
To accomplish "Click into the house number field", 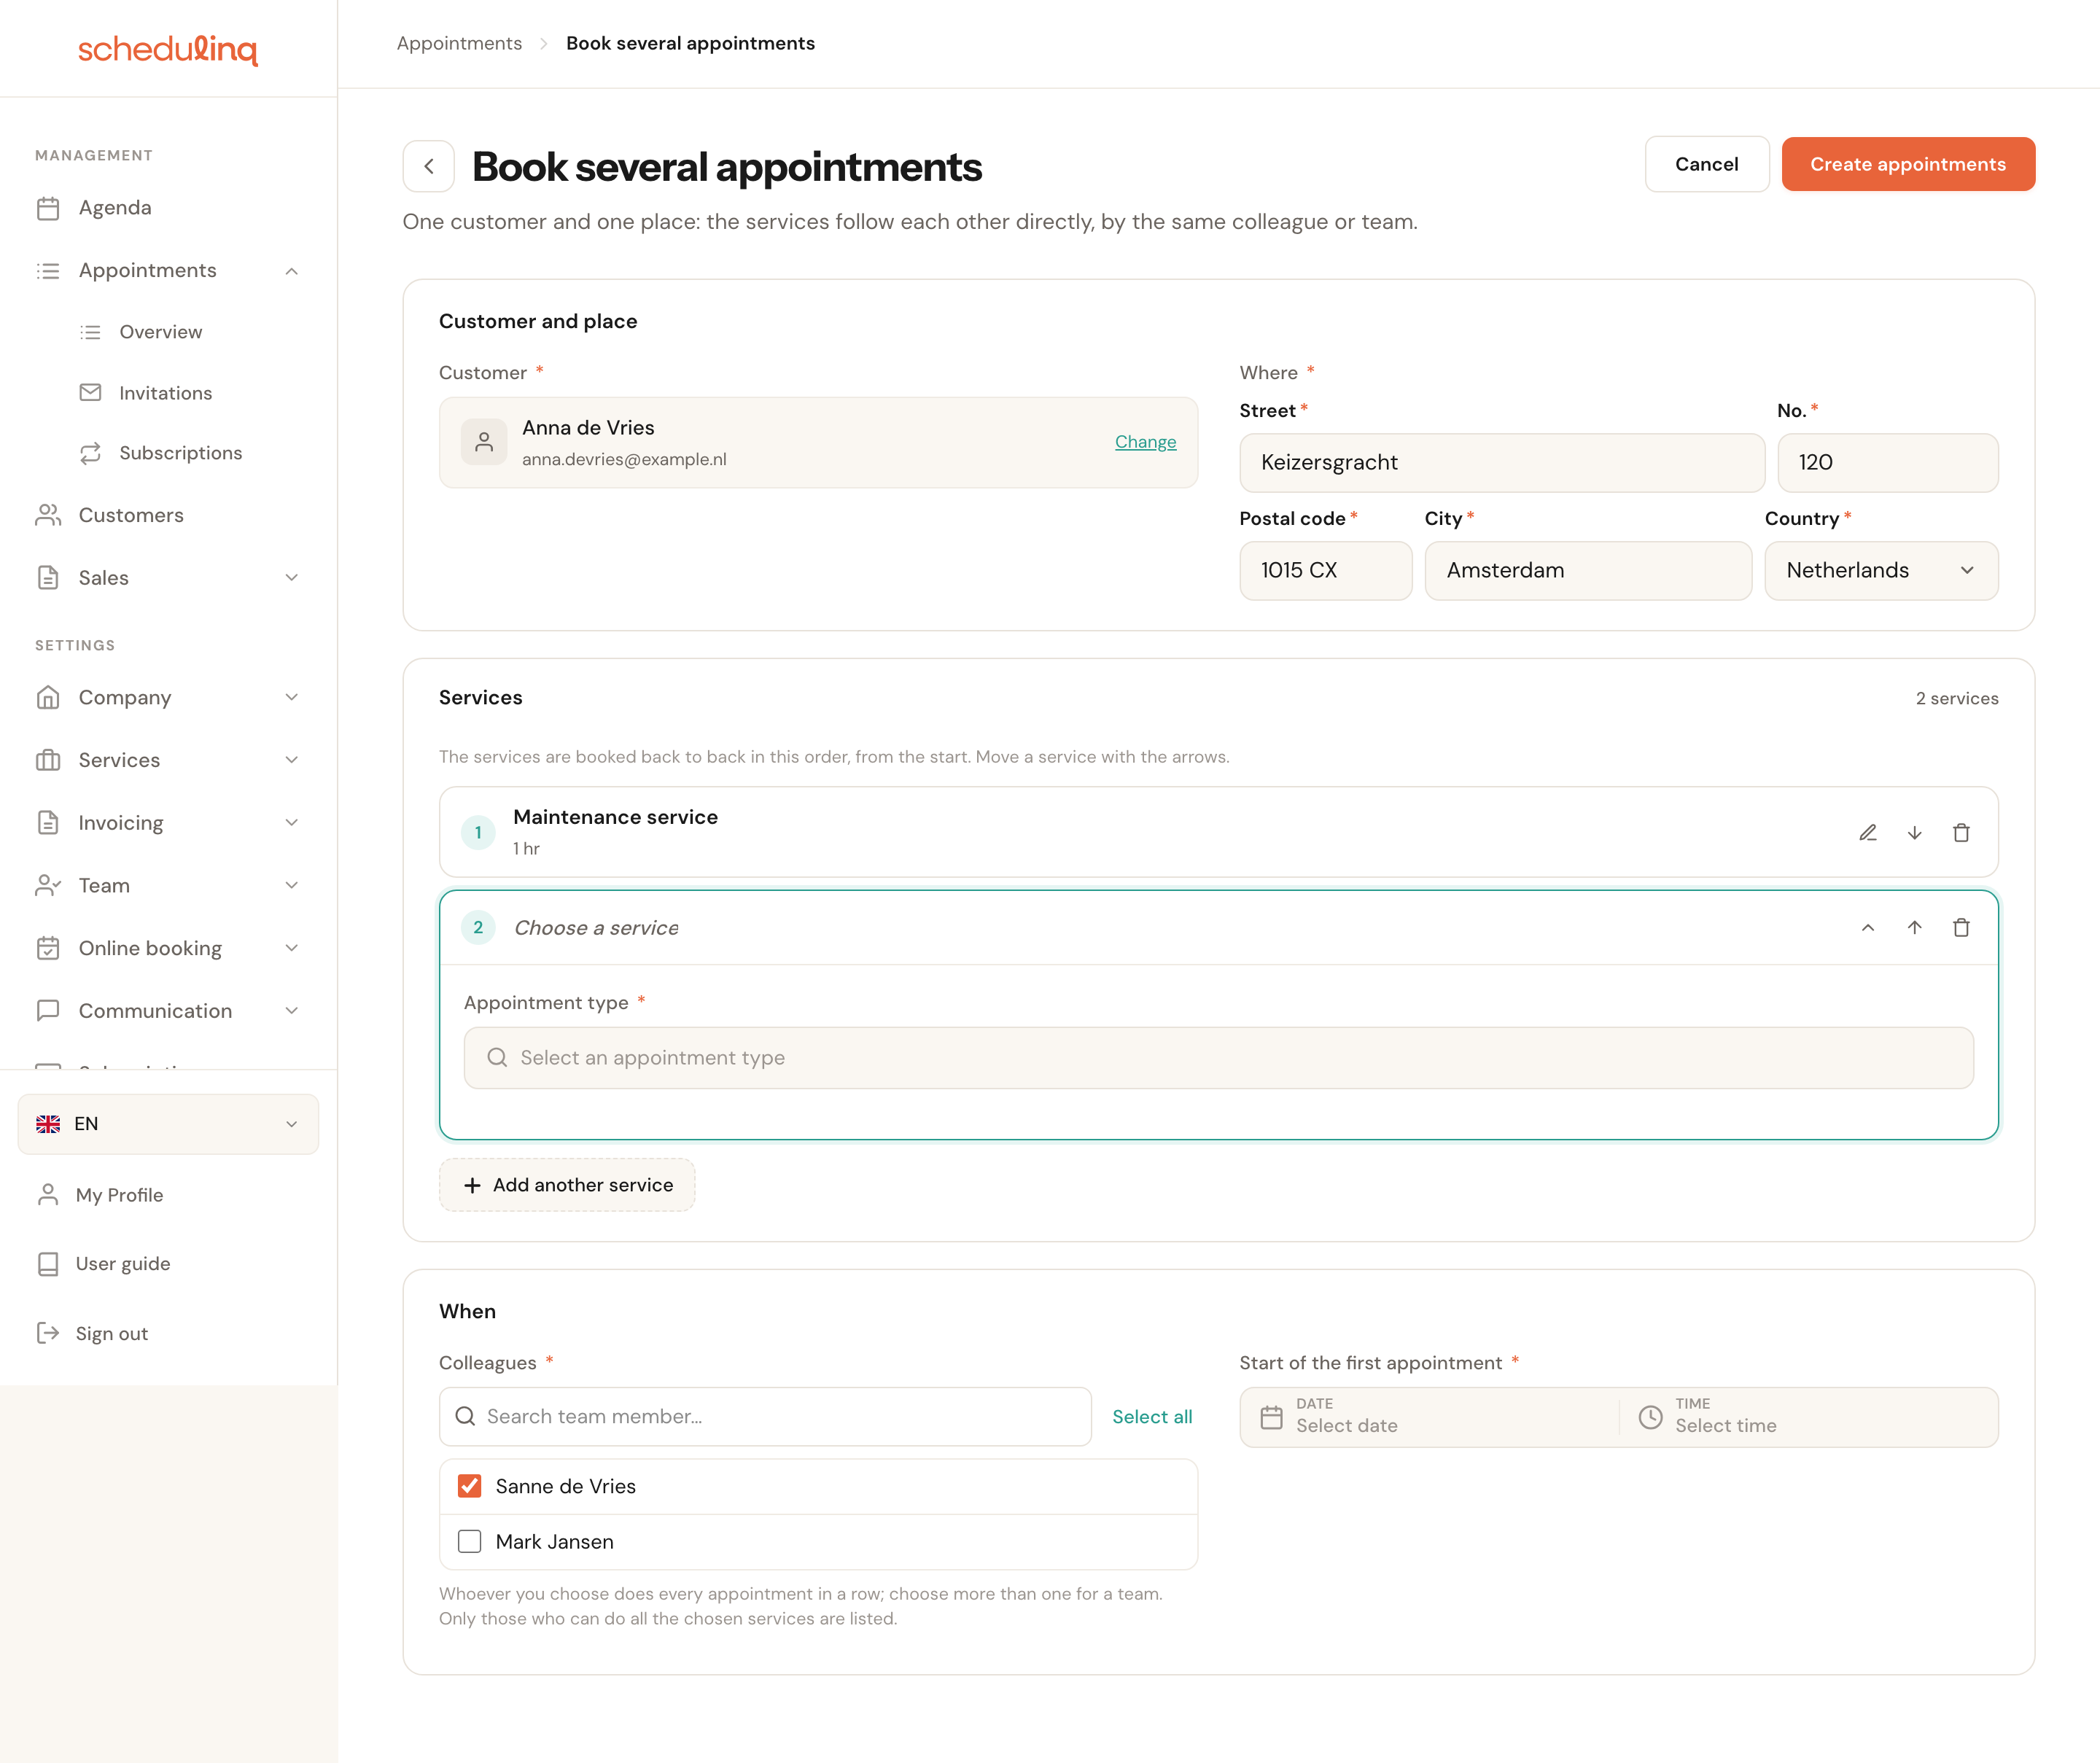I will pos(1888,463).
